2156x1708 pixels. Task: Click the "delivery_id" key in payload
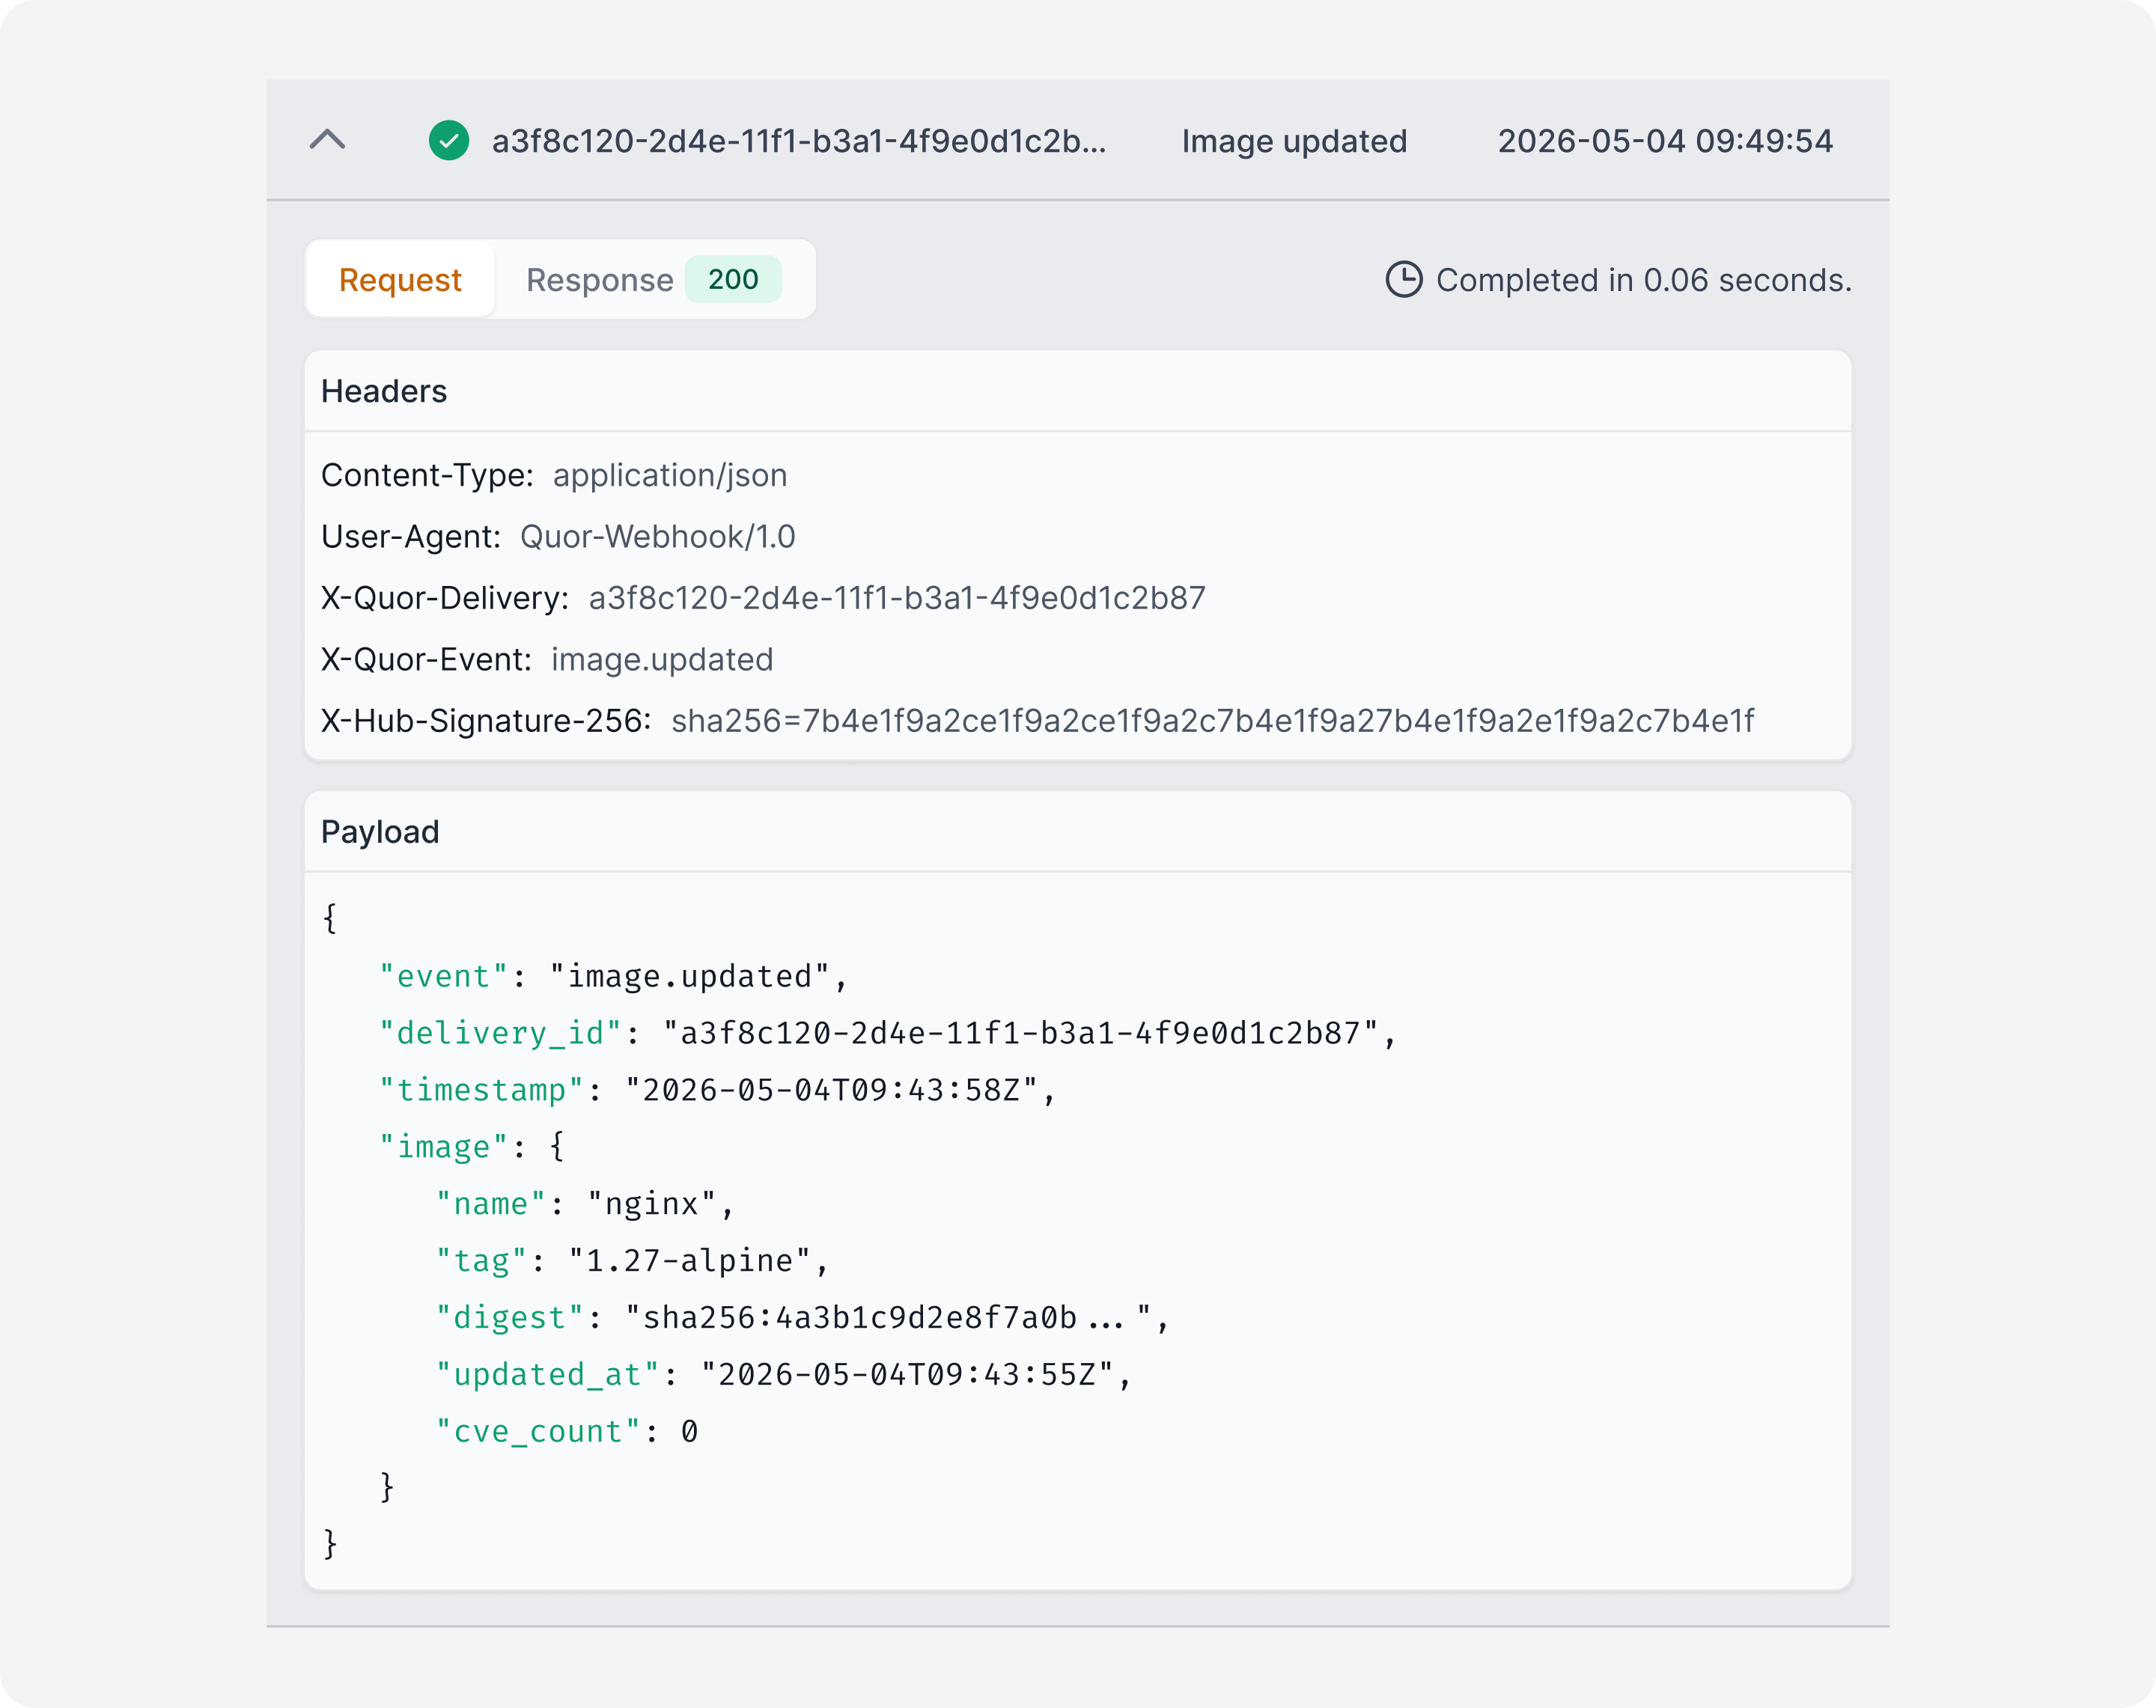(500, 1033)
